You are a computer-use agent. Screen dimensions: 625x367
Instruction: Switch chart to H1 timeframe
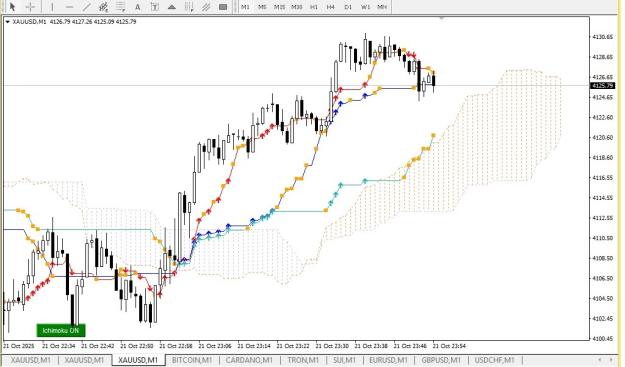[314, 7]
